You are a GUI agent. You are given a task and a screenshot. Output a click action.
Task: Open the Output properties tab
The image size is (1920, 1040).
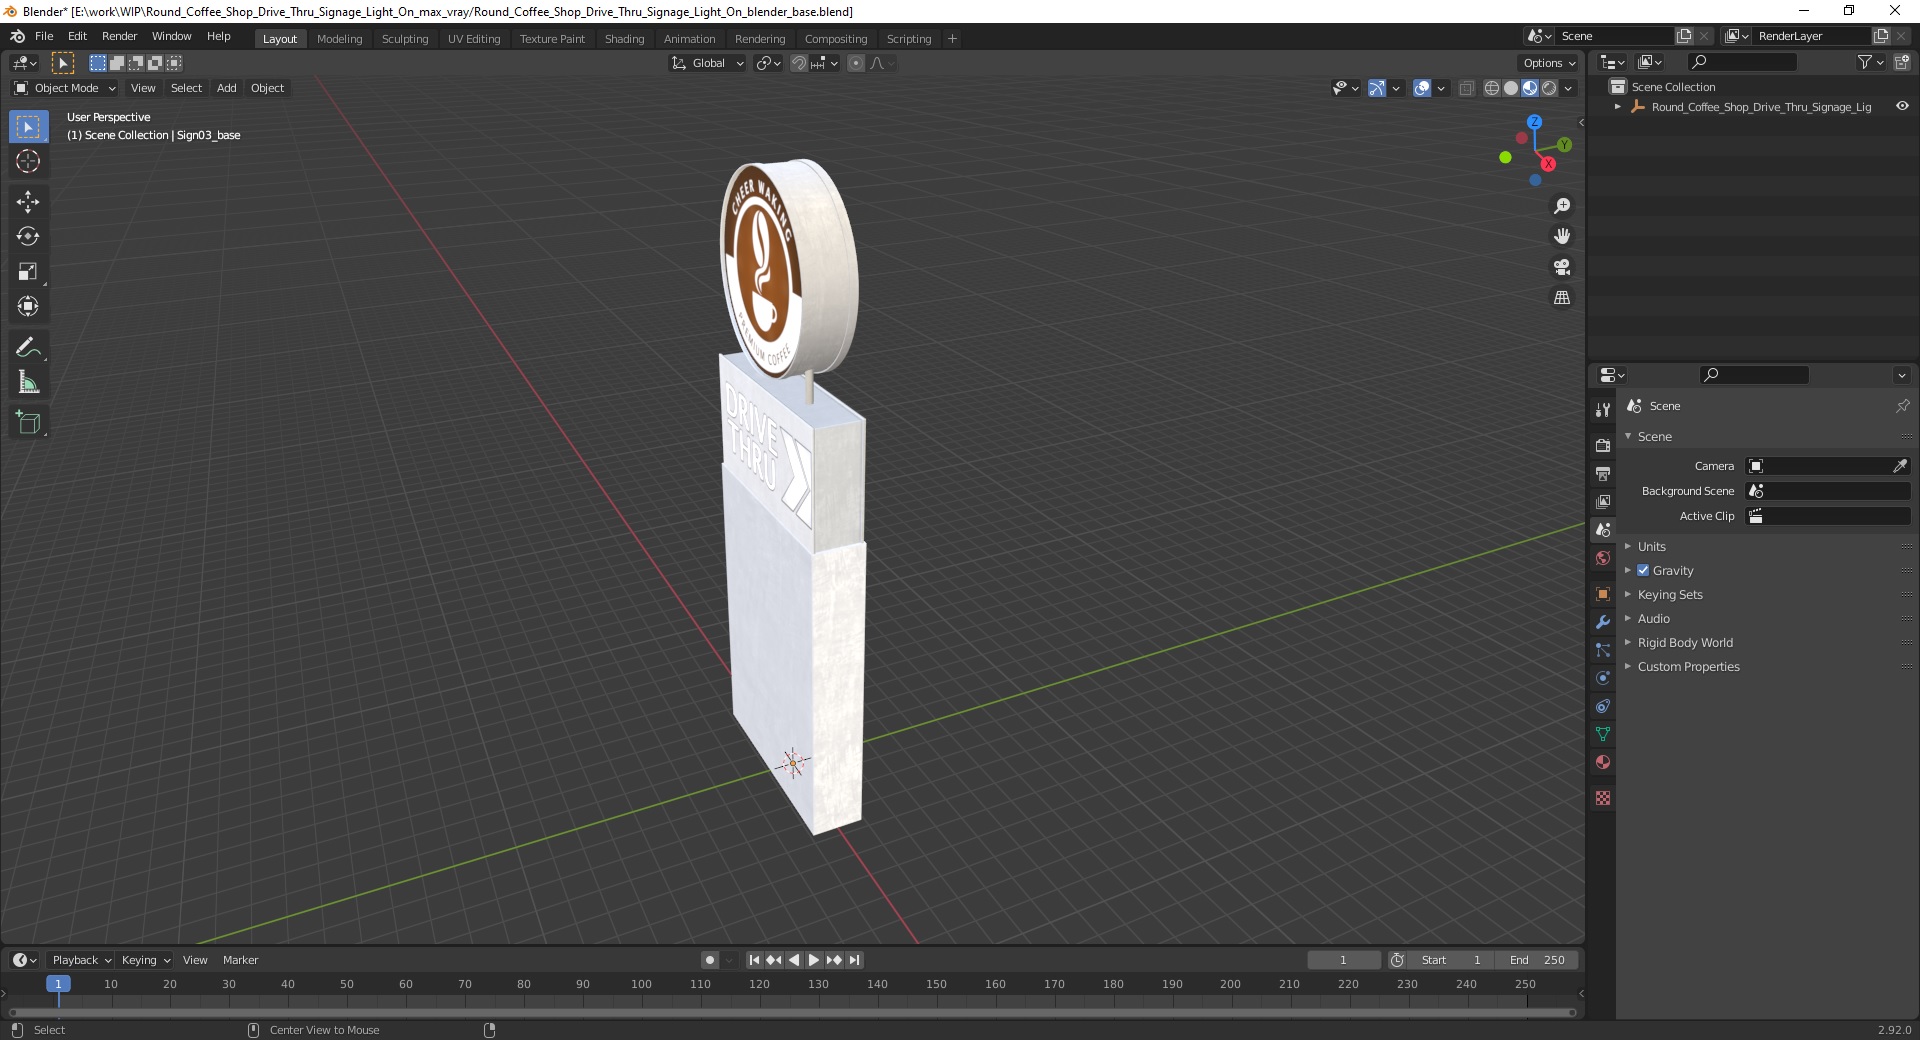tap(1603, 473)
